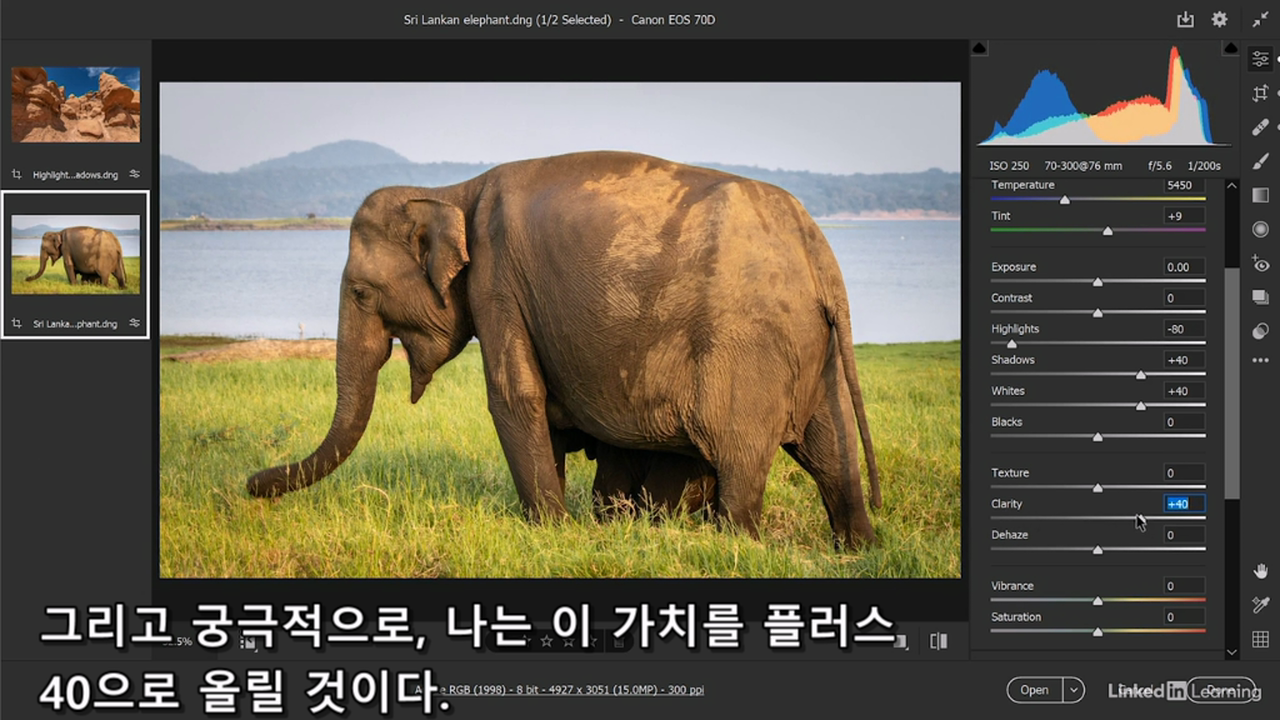Select the Red Eye removal tool
Screen dimensions: 1280x720
click(x=1260, y=264)
